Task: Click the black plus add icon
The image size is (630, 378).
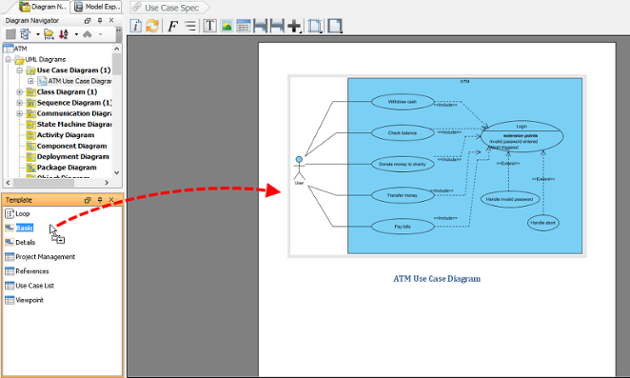Action: [x=295, y=27]
